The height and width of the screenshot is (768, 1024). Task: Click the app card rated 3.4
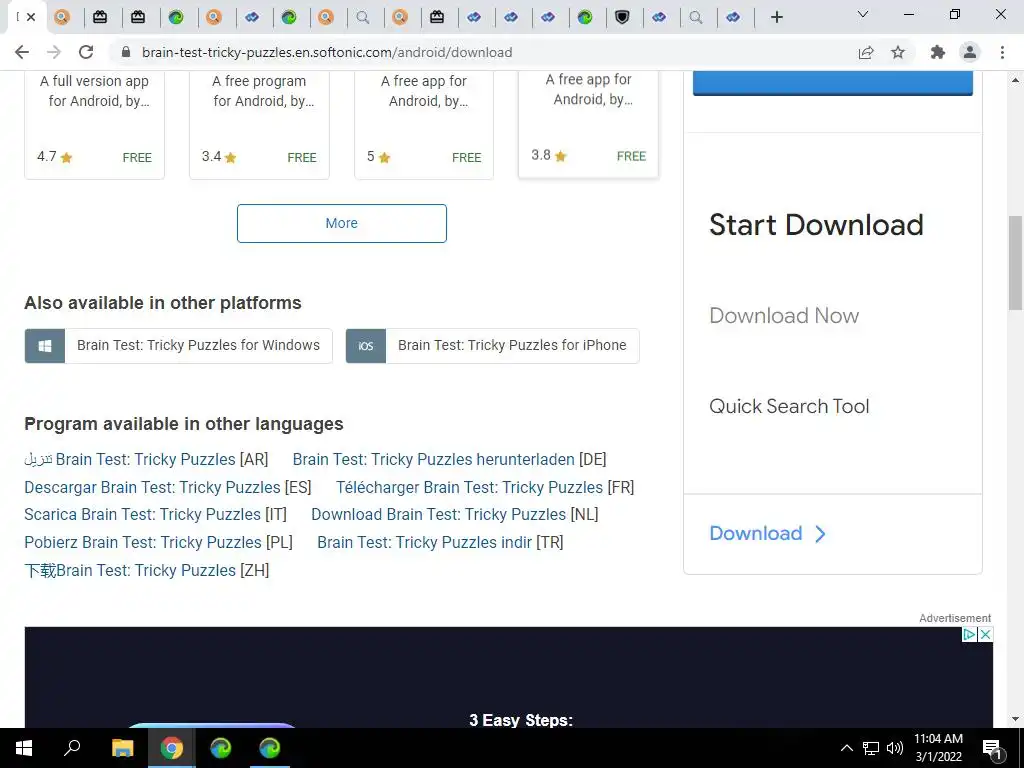259,125
